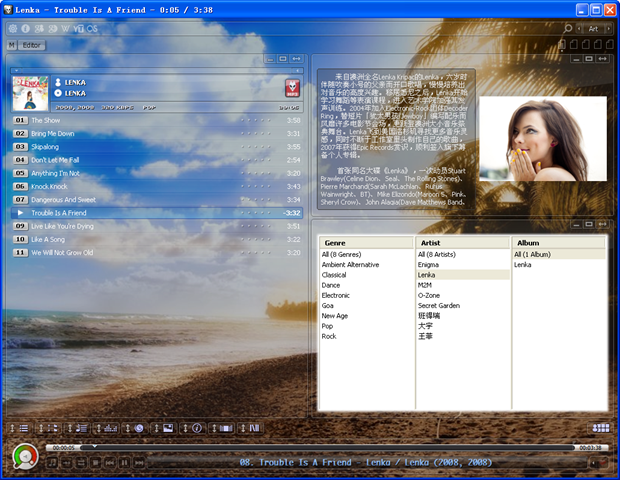Play track 04 Don't Let Me Fall
620x480 pixels.
click(55, 160)
